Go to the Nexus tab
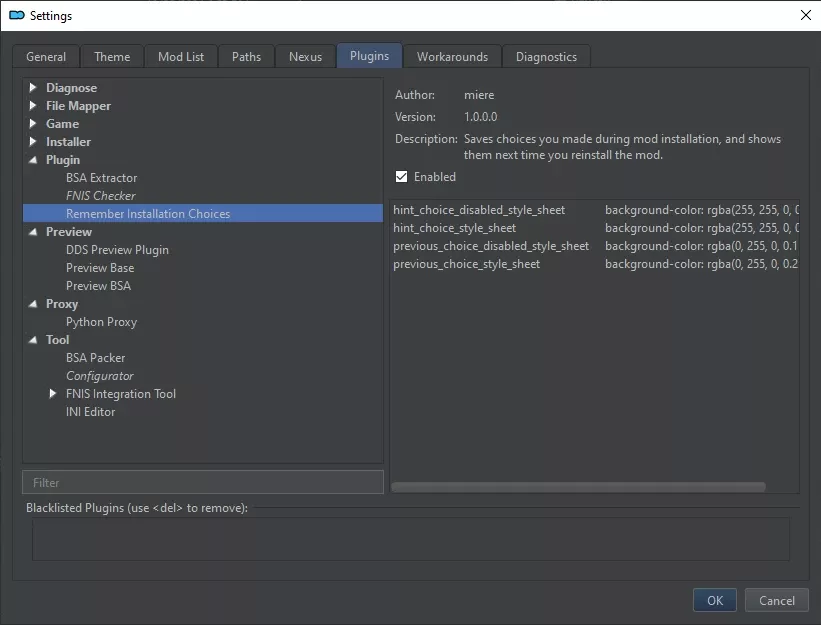821x625 pixels. [305, 57]
